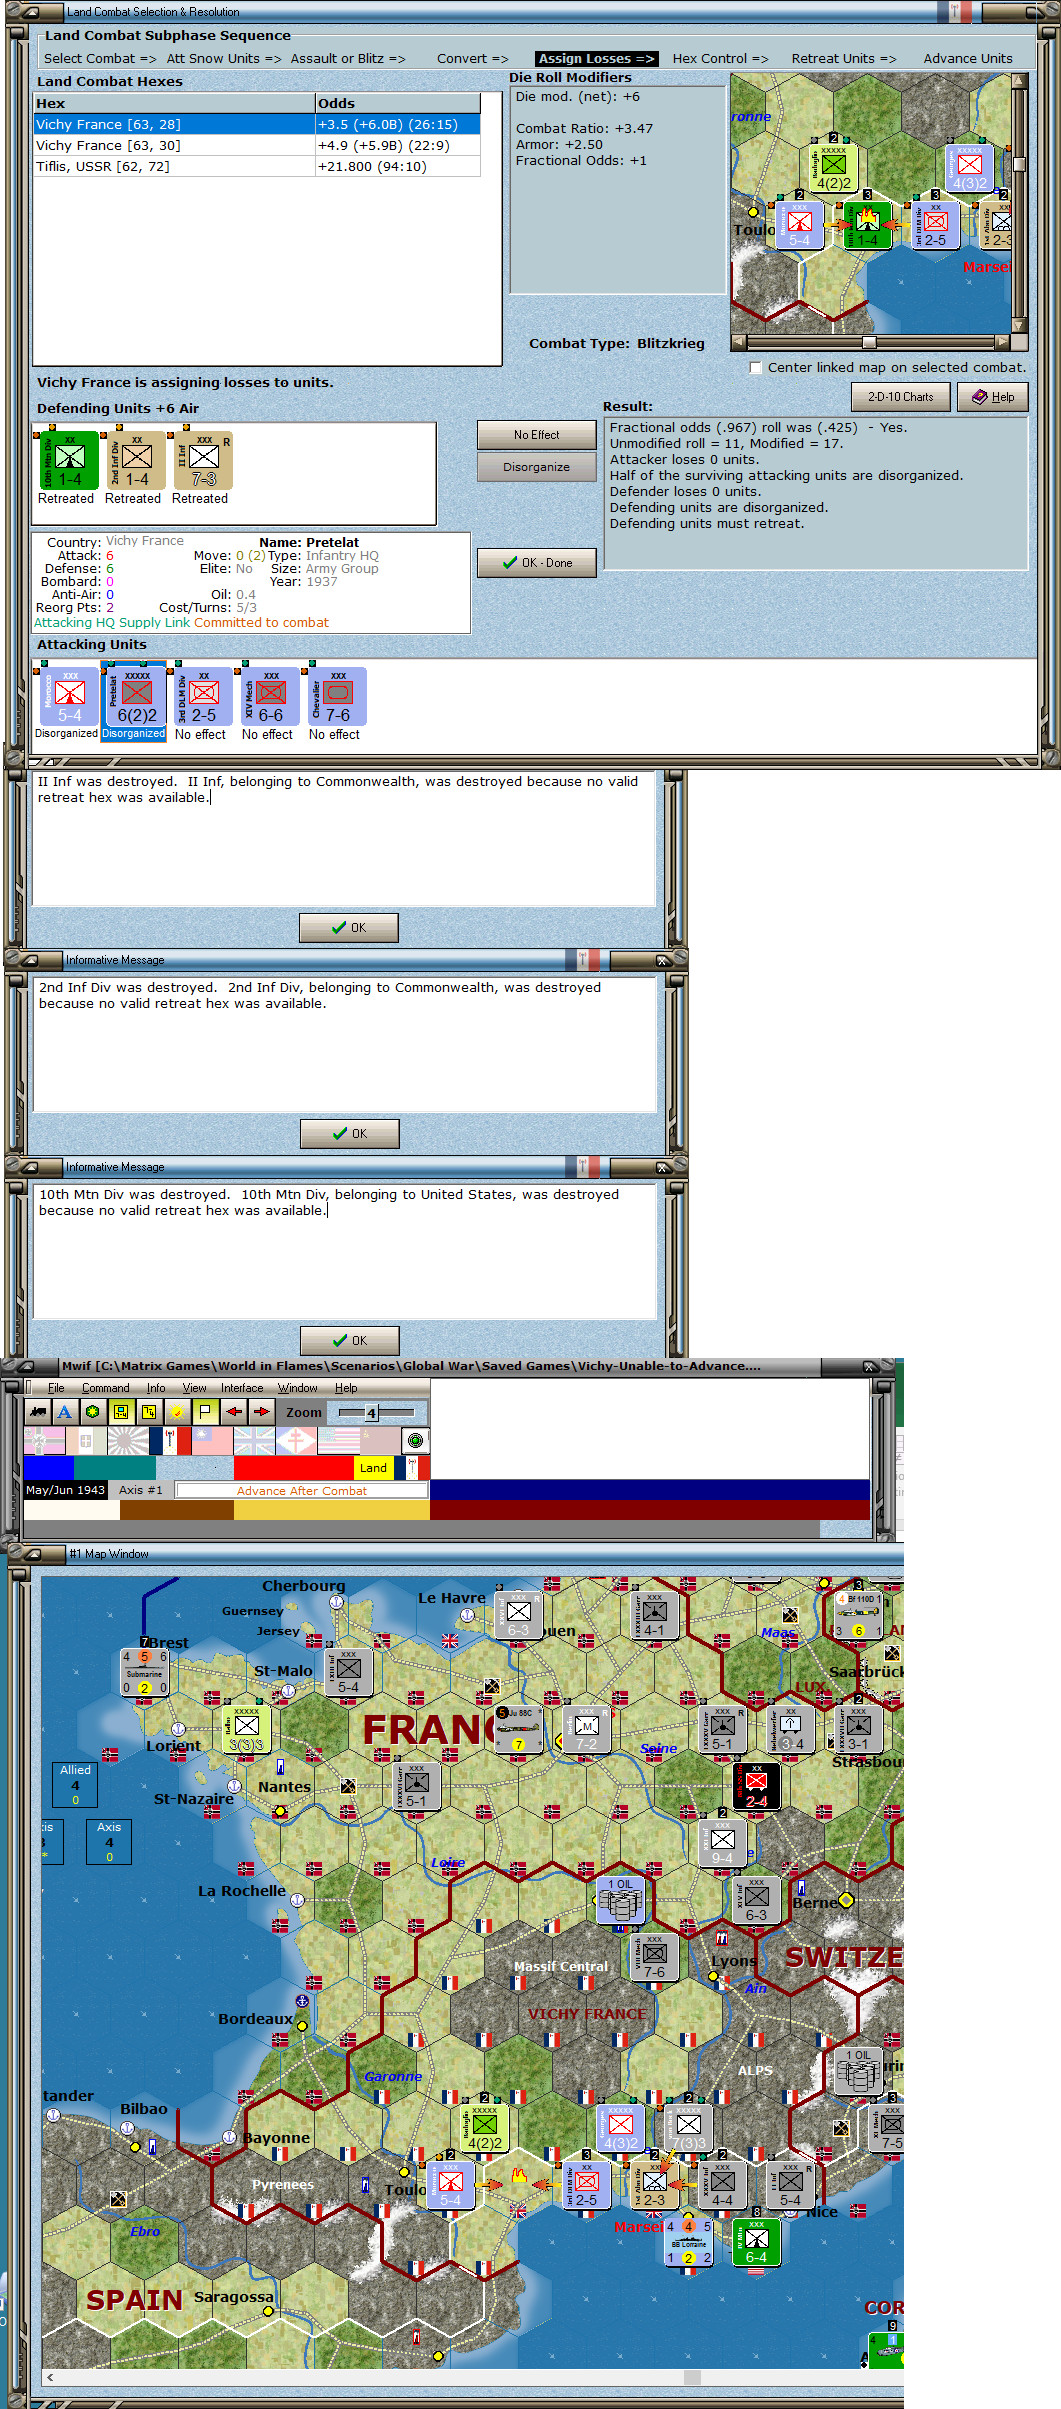Click the Hex Control subphase step
The image size is (1061, 2409).
pyautogui.click(x=720, y=58)
